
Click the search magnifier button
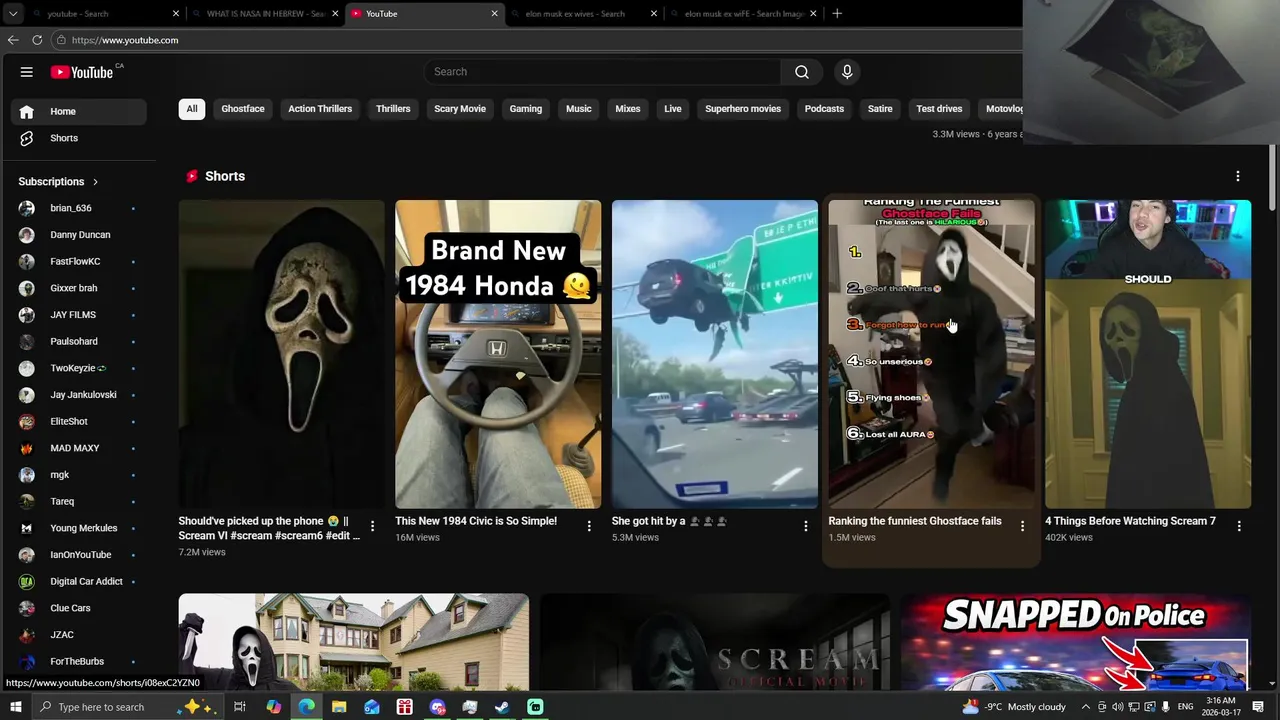pos(802,72)
